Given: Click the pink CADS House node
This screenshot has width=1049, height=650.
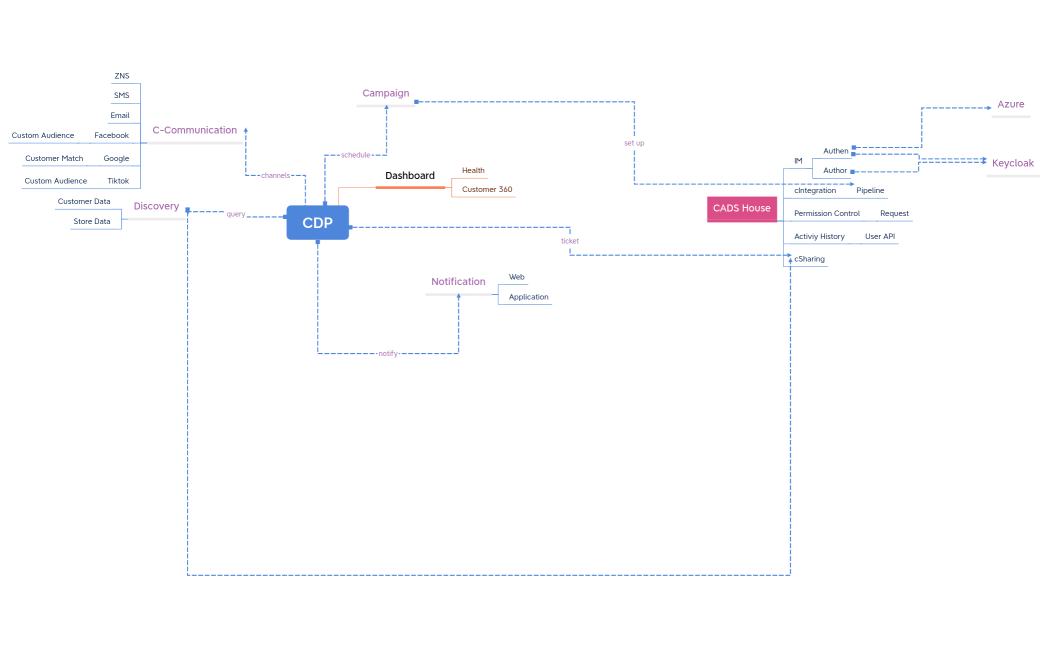Looking at the screenshot, I should tap(741, 209).
